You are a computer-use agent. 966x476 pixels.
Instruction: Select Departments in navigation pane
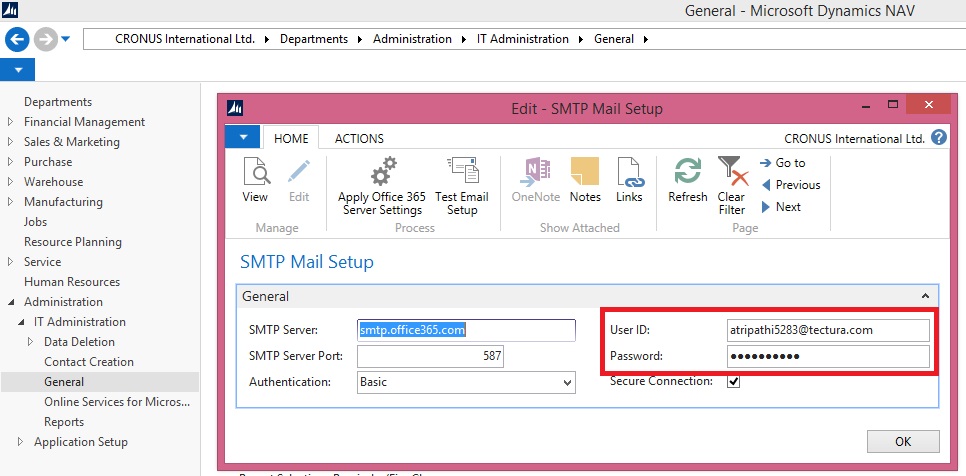58,102
